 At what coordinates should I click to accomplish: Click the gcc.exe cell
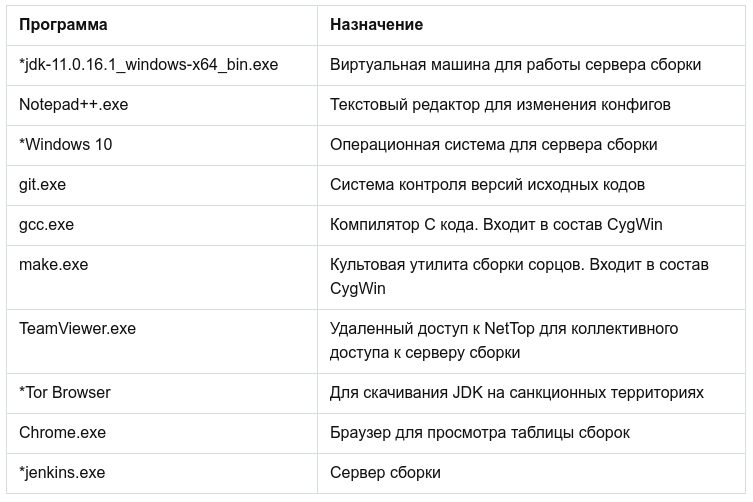162,225
